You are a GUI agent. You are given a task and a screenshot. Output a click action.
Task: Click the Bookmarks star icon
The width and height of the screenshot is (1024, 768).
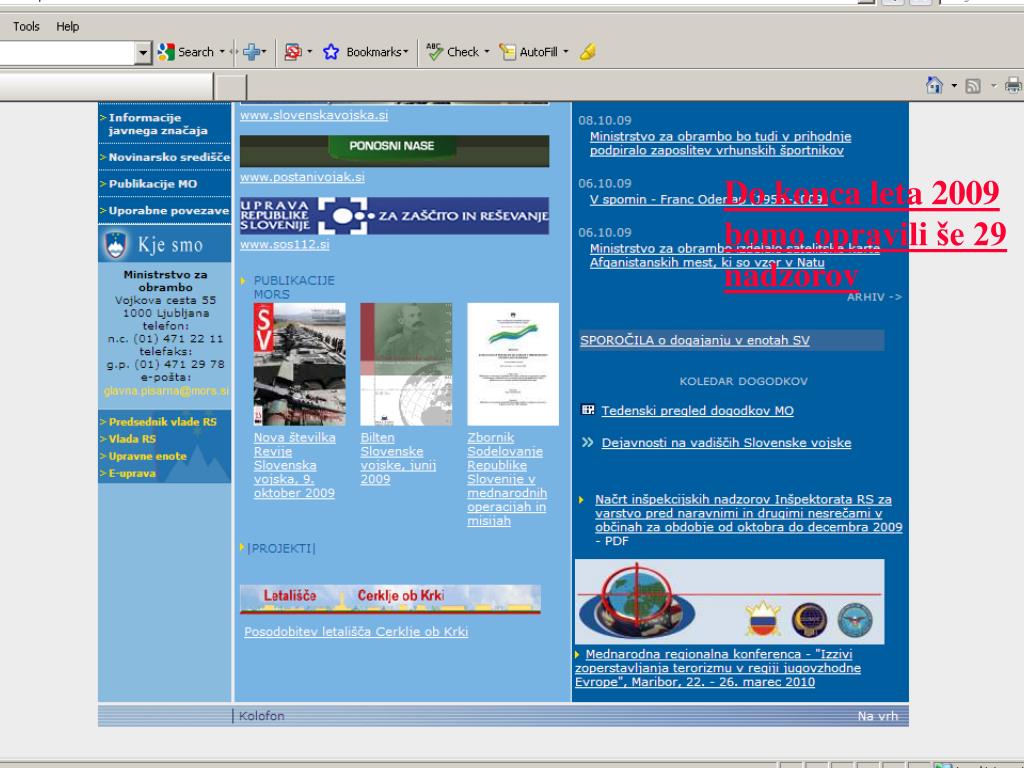[331, 52]
